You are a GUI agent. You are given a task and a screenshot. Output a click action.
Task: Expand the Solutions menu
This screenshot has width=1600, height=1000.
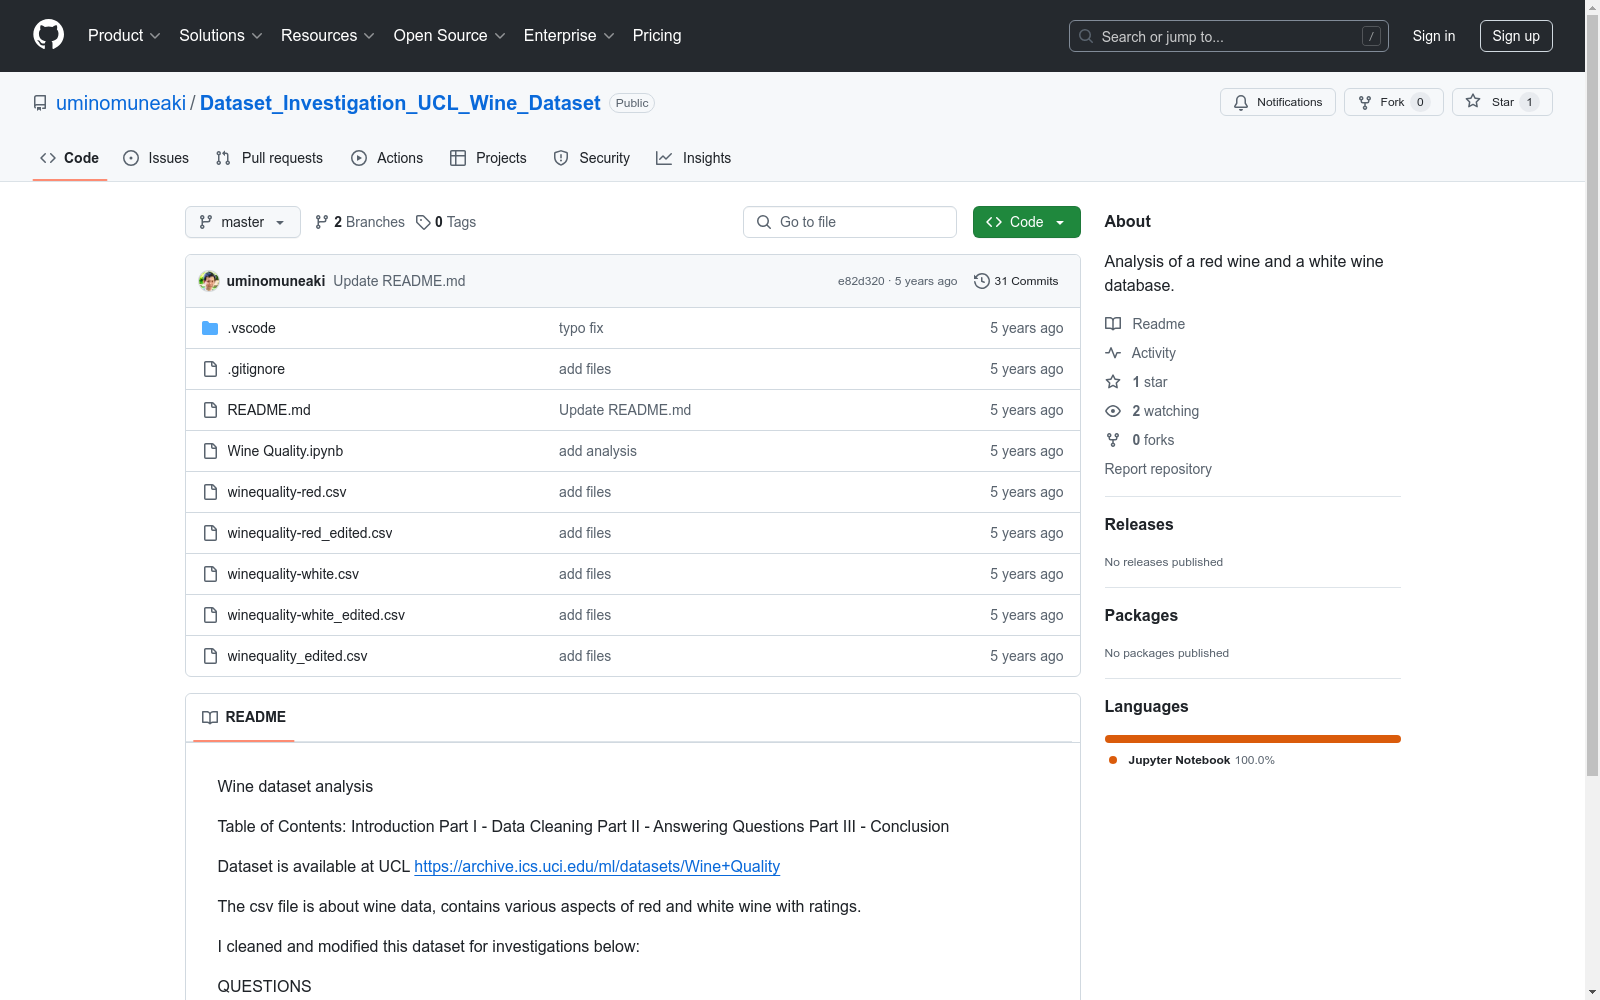click(x=221, y=36)
